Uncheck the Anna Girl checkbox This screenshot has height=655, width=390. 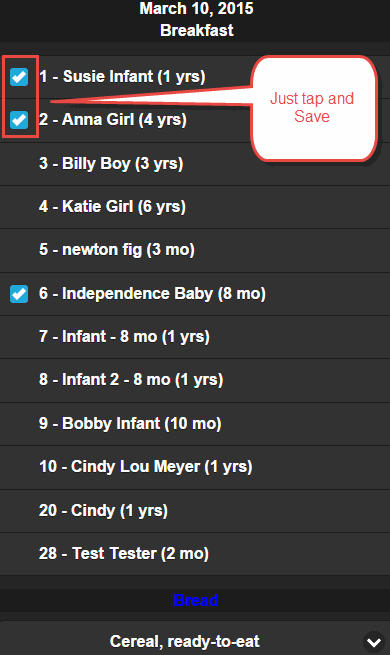(x=19, y=120)
